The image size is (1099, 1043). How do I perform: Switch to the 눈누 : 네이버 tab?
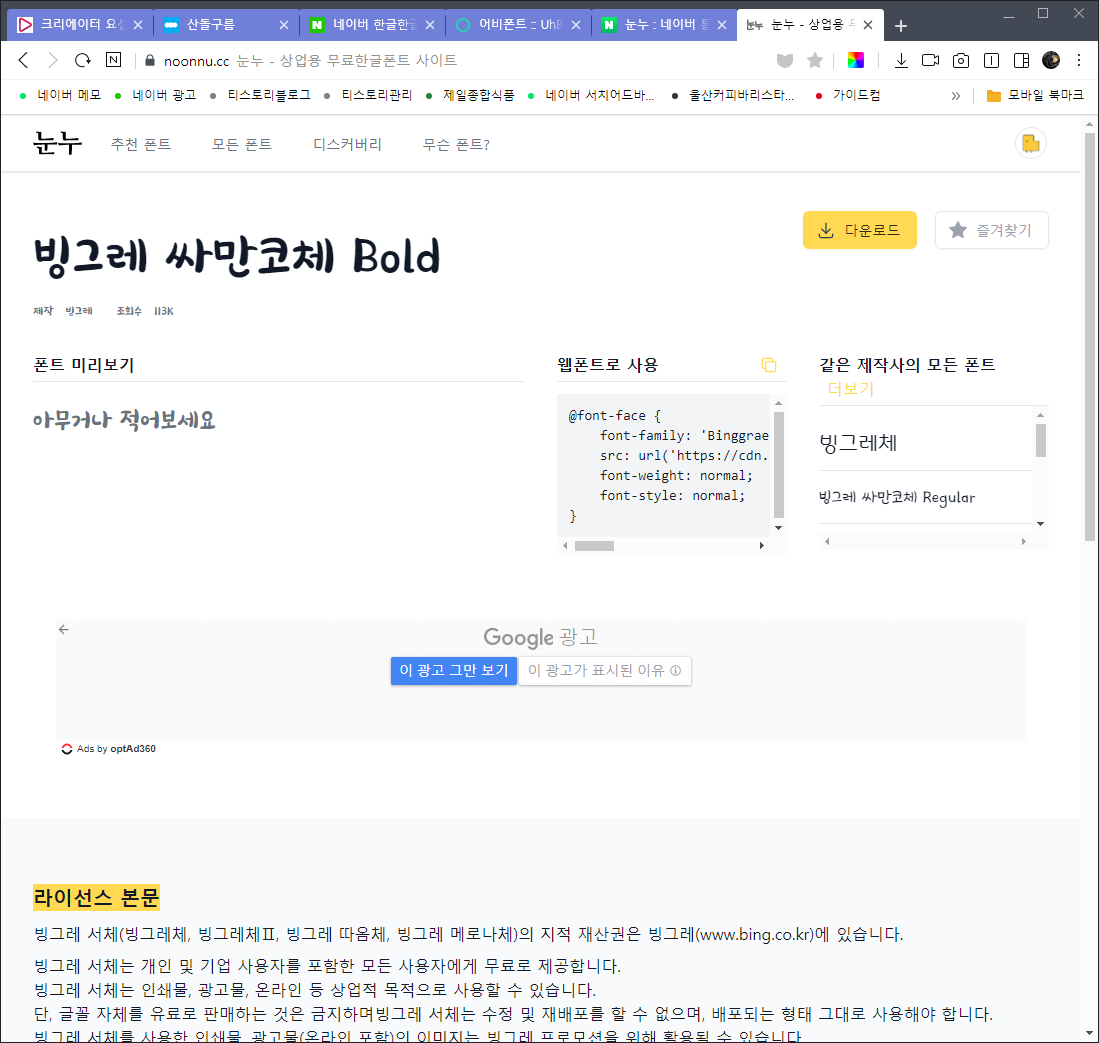point(665,25)
